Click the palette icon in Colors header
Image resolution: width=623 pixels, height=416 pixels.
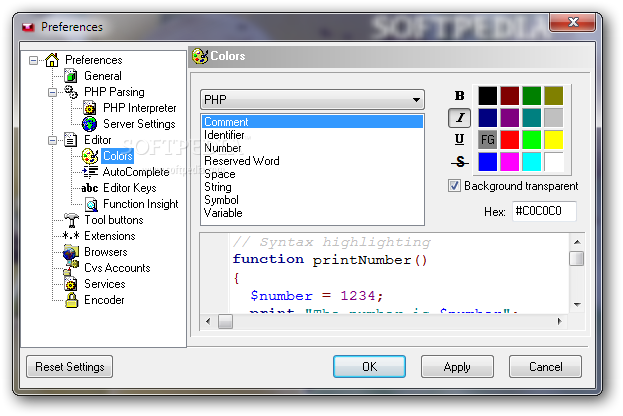click(200, 56)
